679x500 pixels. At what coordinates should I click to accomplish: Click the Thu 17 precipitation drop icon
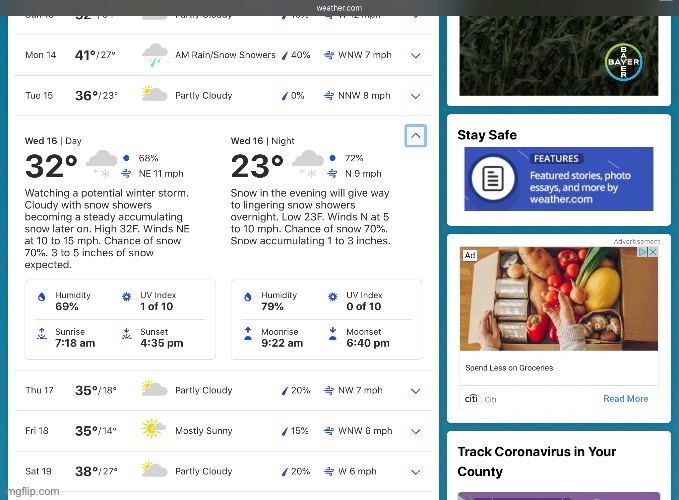coord(285,391)
